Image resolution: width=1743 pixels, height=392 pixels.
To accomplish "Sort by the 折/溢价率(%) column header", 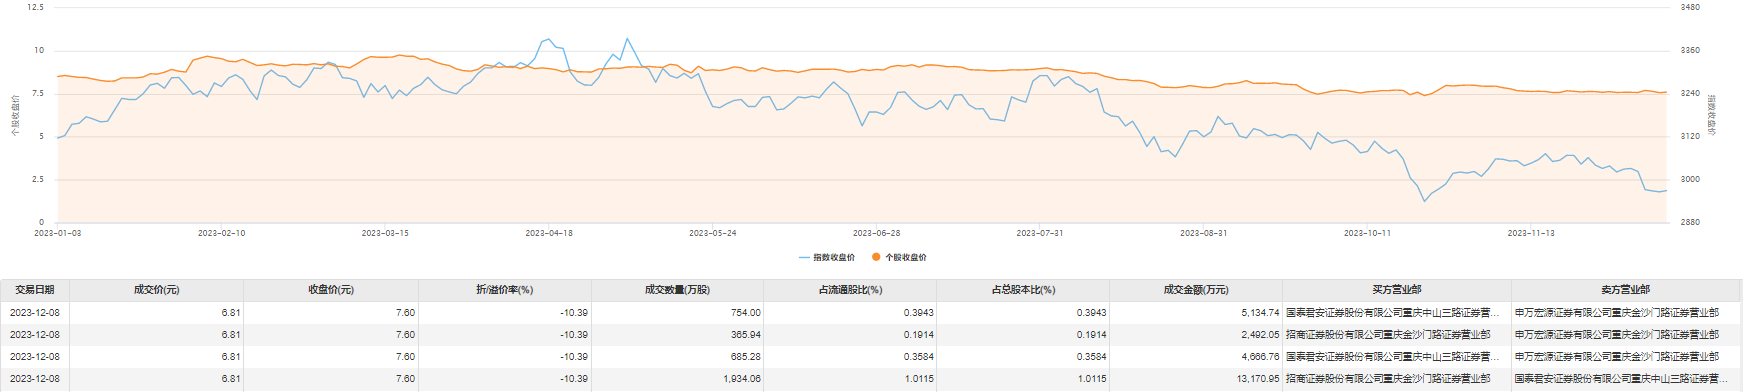I will [x=505, y=290].
